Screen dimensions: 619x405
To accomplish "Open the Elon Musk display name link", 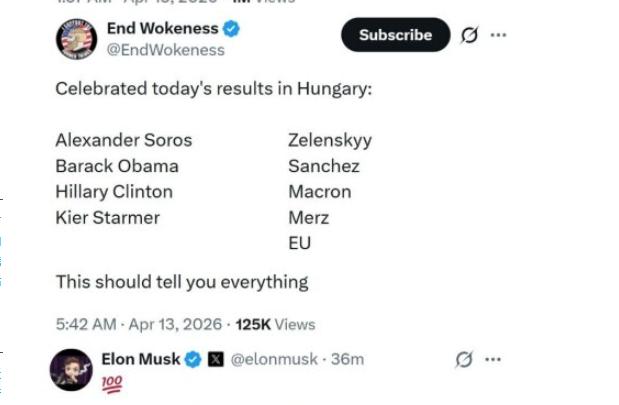I will click(x=141, y=359).
